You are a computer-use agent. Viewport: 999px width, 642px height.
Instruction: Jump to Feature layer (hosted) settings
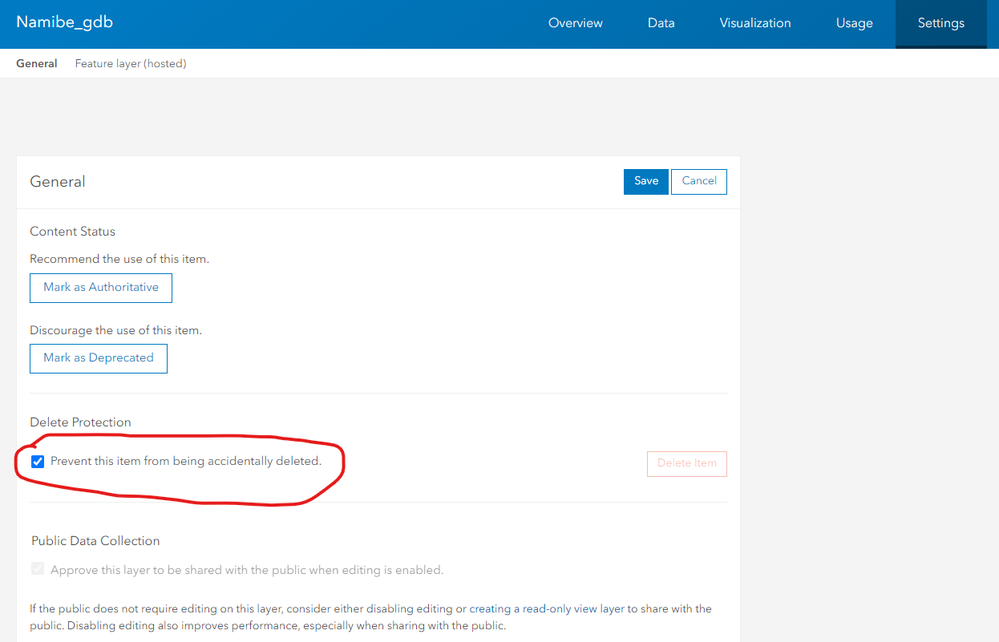[x=131, y=64]
